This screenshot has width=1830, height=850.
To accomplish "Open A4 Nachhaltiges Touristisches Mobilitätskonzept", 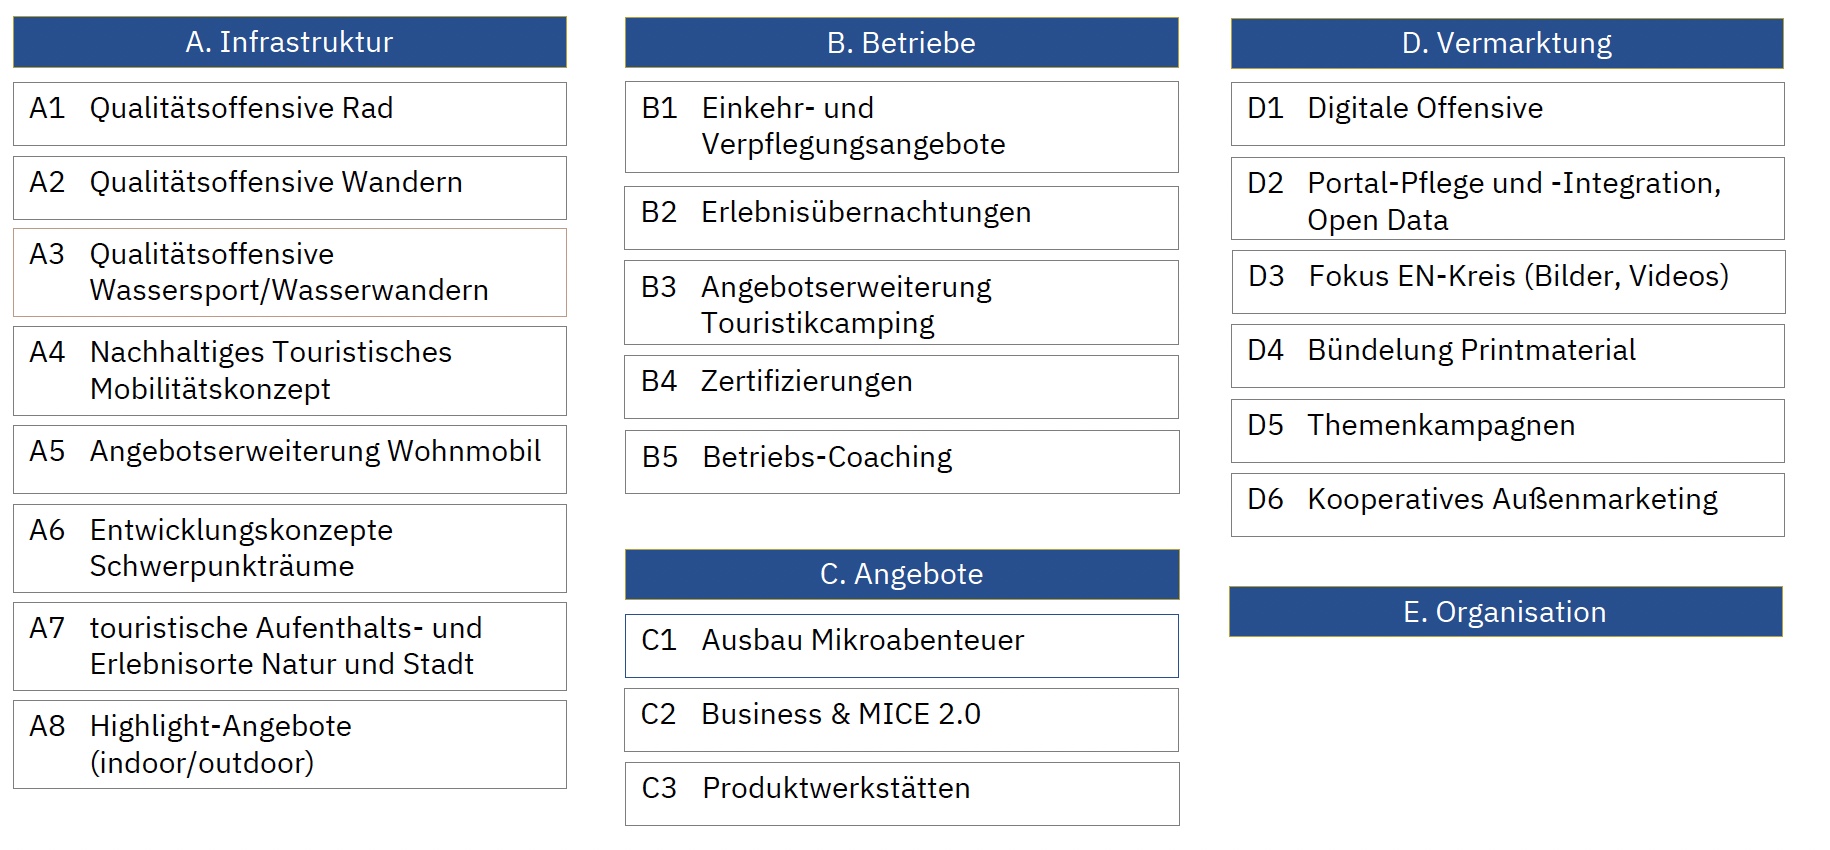I will pyautogui.click(x=290, y=371).
